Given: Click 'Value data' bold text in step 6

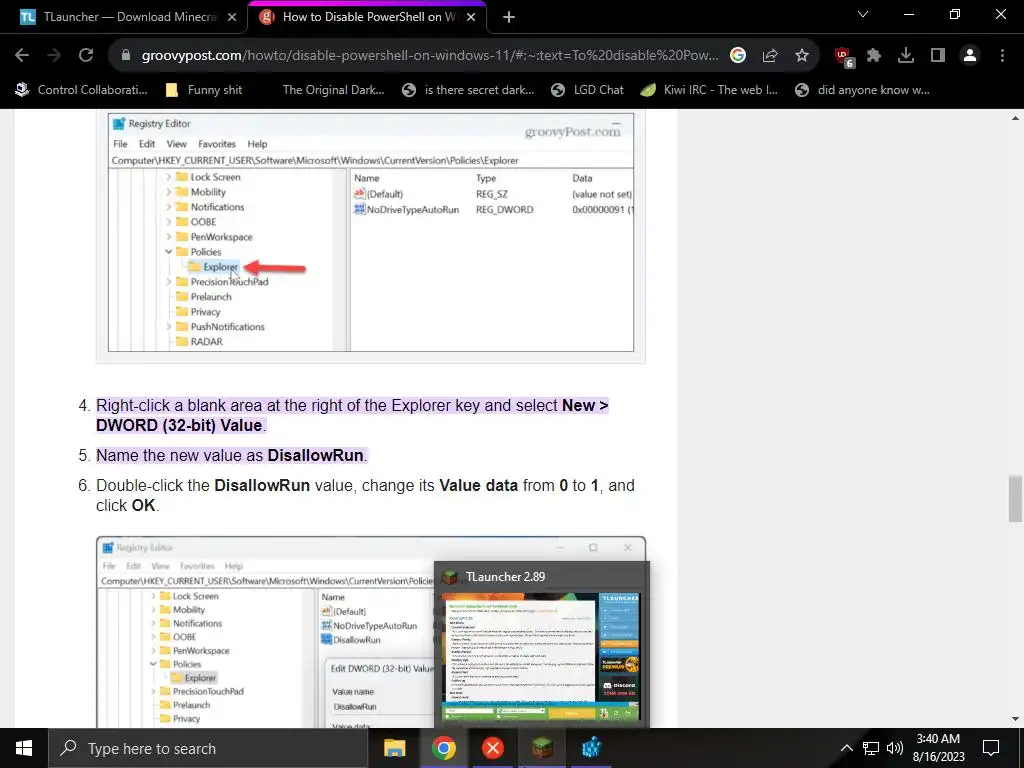Looking at the screenshot, I should tap(478, 485).
